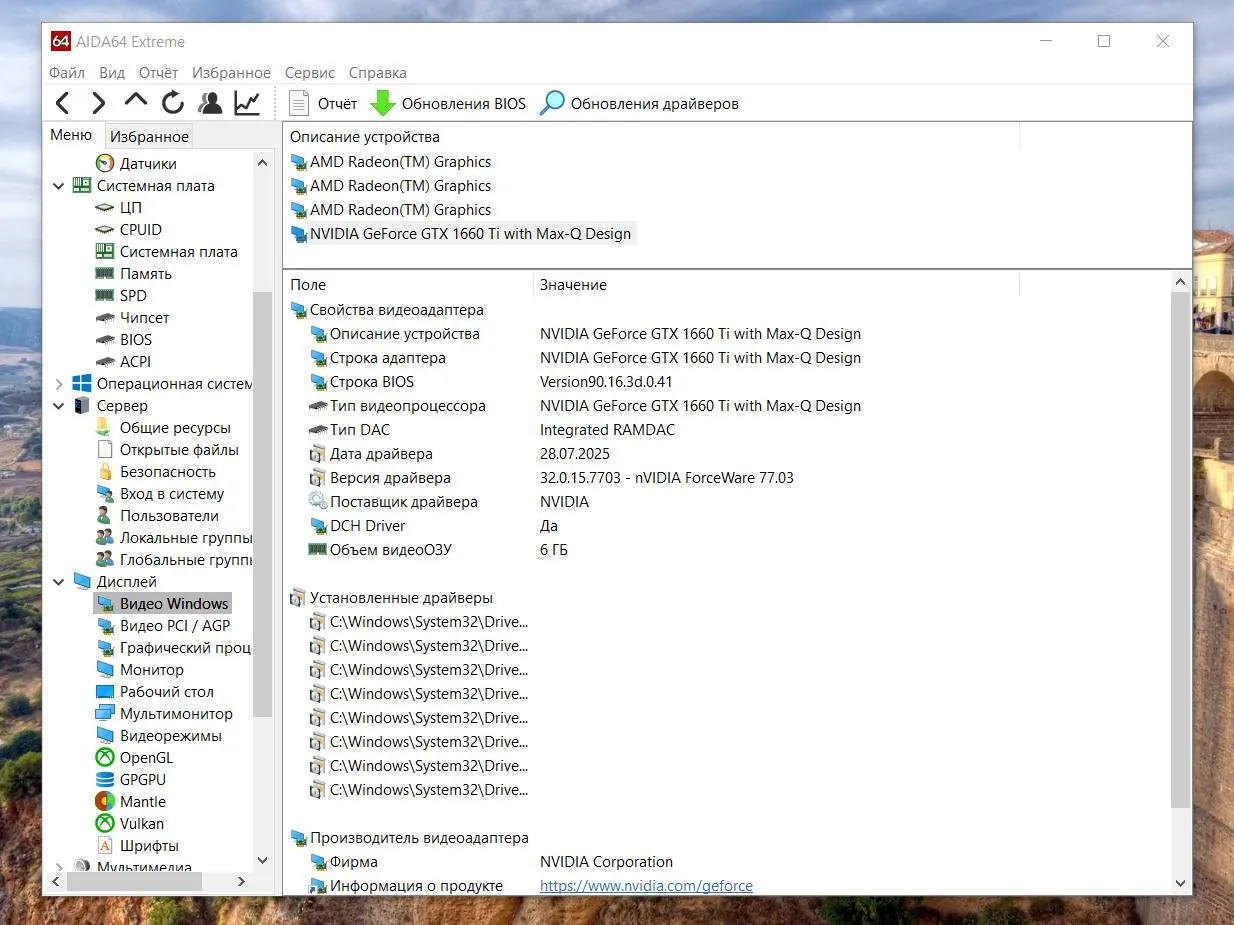1234x925 pixels.
Task: Open the nvidia.com/geforce product link
Action: click(646, 886)
